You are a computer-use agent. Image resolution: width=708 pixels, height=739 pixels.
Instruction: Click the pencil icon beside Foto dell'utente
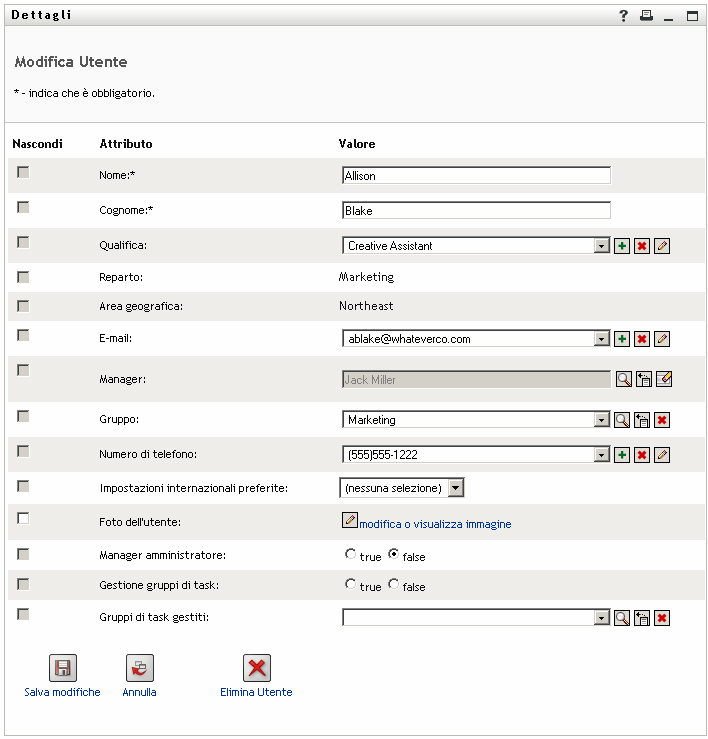click(349, 519)
